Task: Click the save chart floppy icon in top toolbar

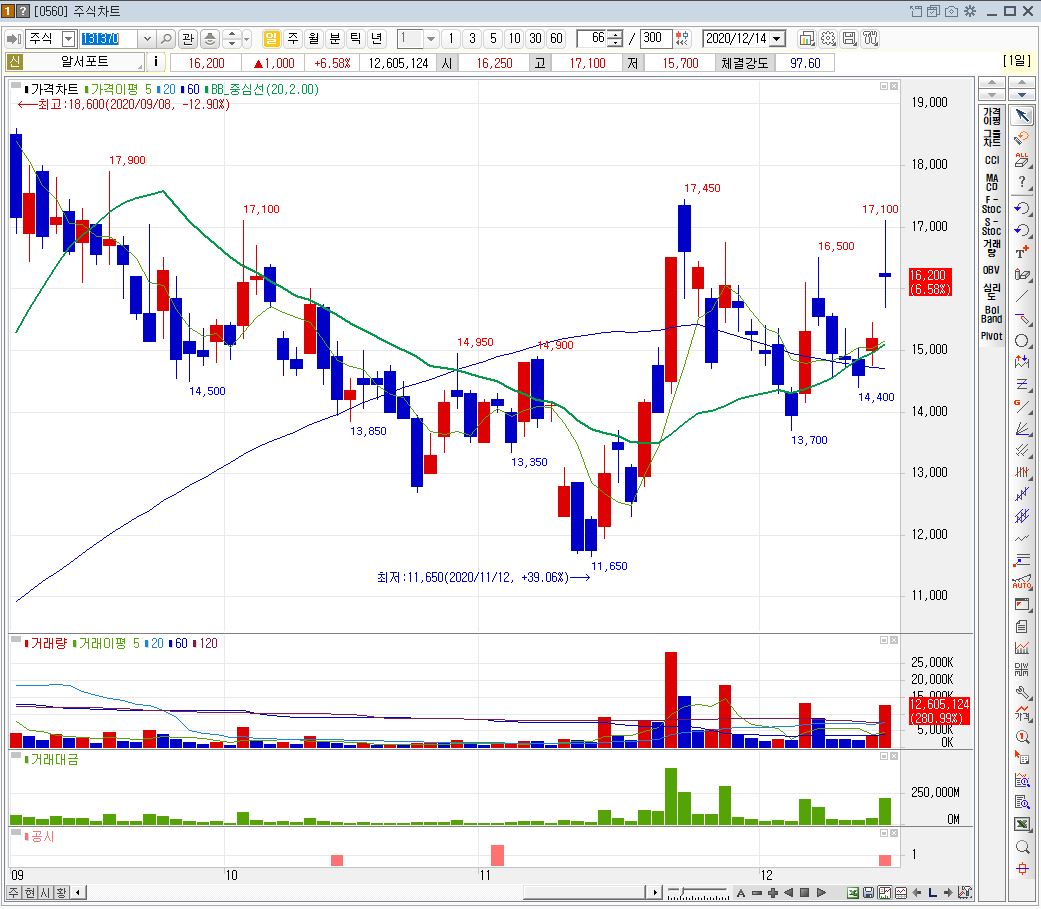Action: coord(849,39)
